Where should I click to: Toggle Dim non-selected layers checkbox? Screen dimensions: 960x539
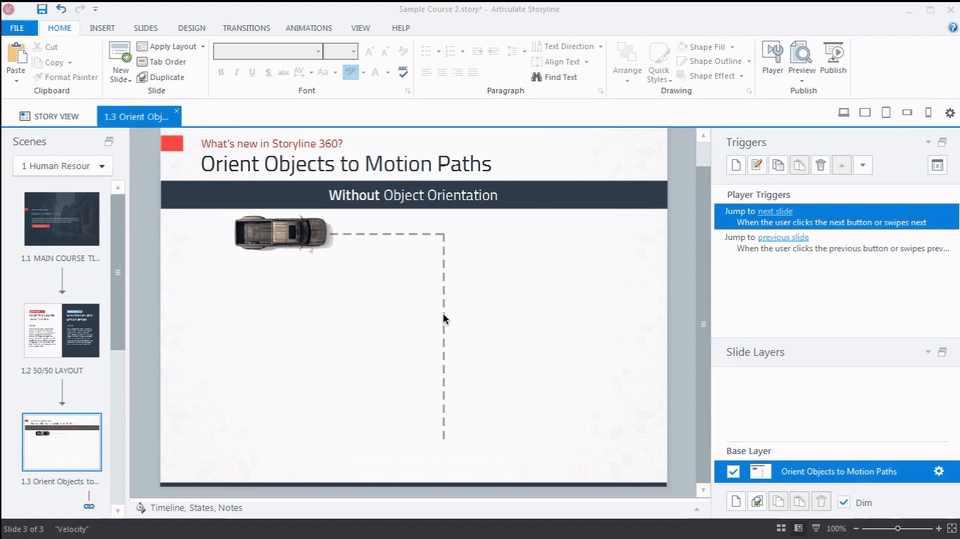coord(844,502)
